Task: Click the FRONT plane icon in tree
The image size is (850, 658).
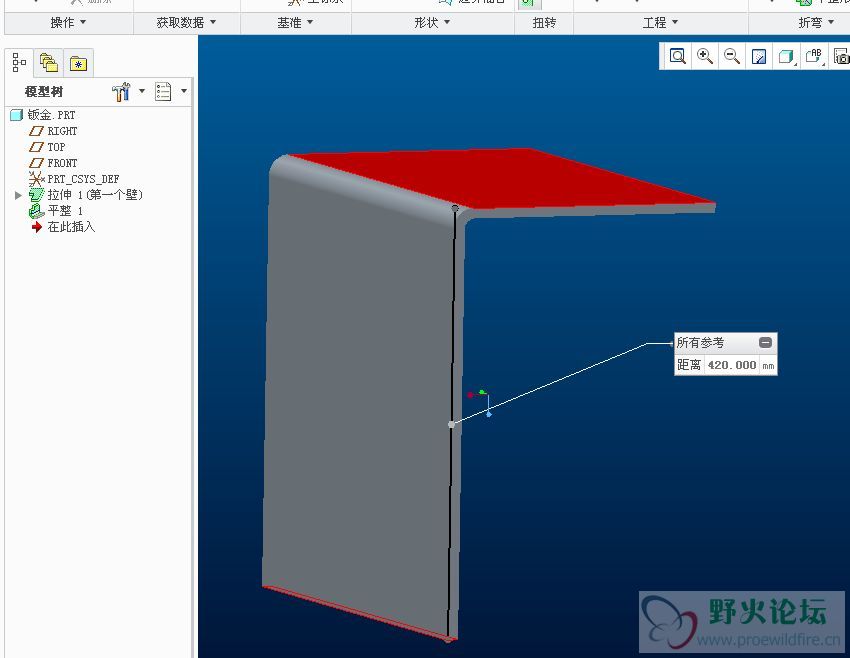Action: 36,163
